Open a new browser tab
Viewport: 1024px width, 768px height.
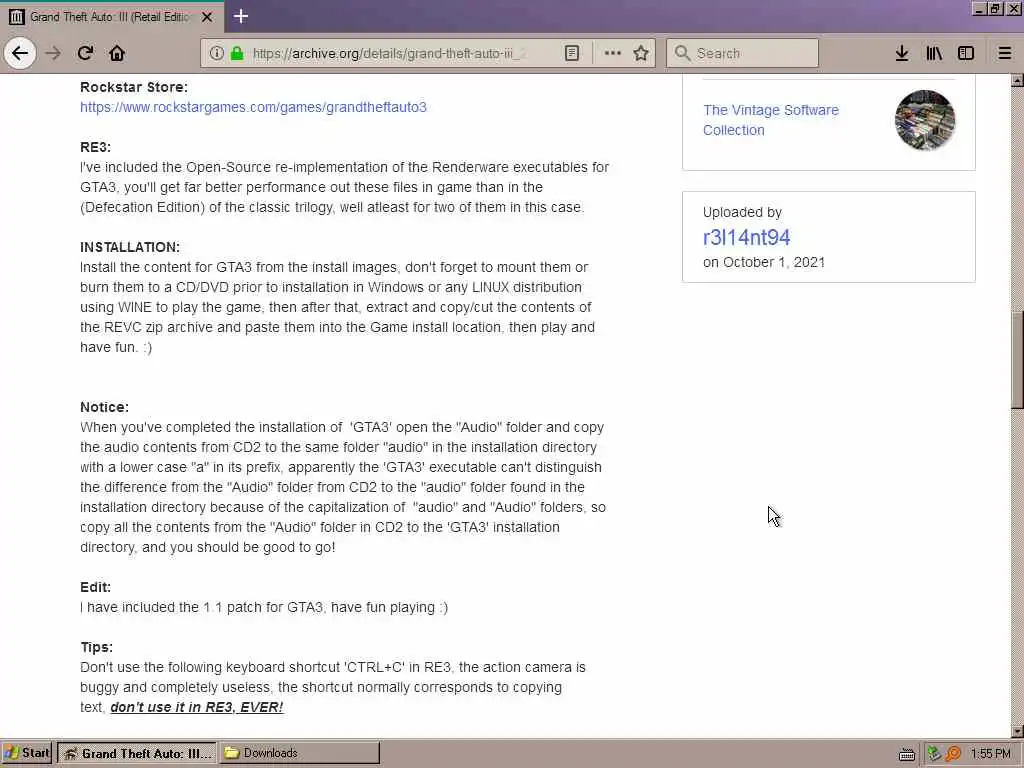[240, 16]
